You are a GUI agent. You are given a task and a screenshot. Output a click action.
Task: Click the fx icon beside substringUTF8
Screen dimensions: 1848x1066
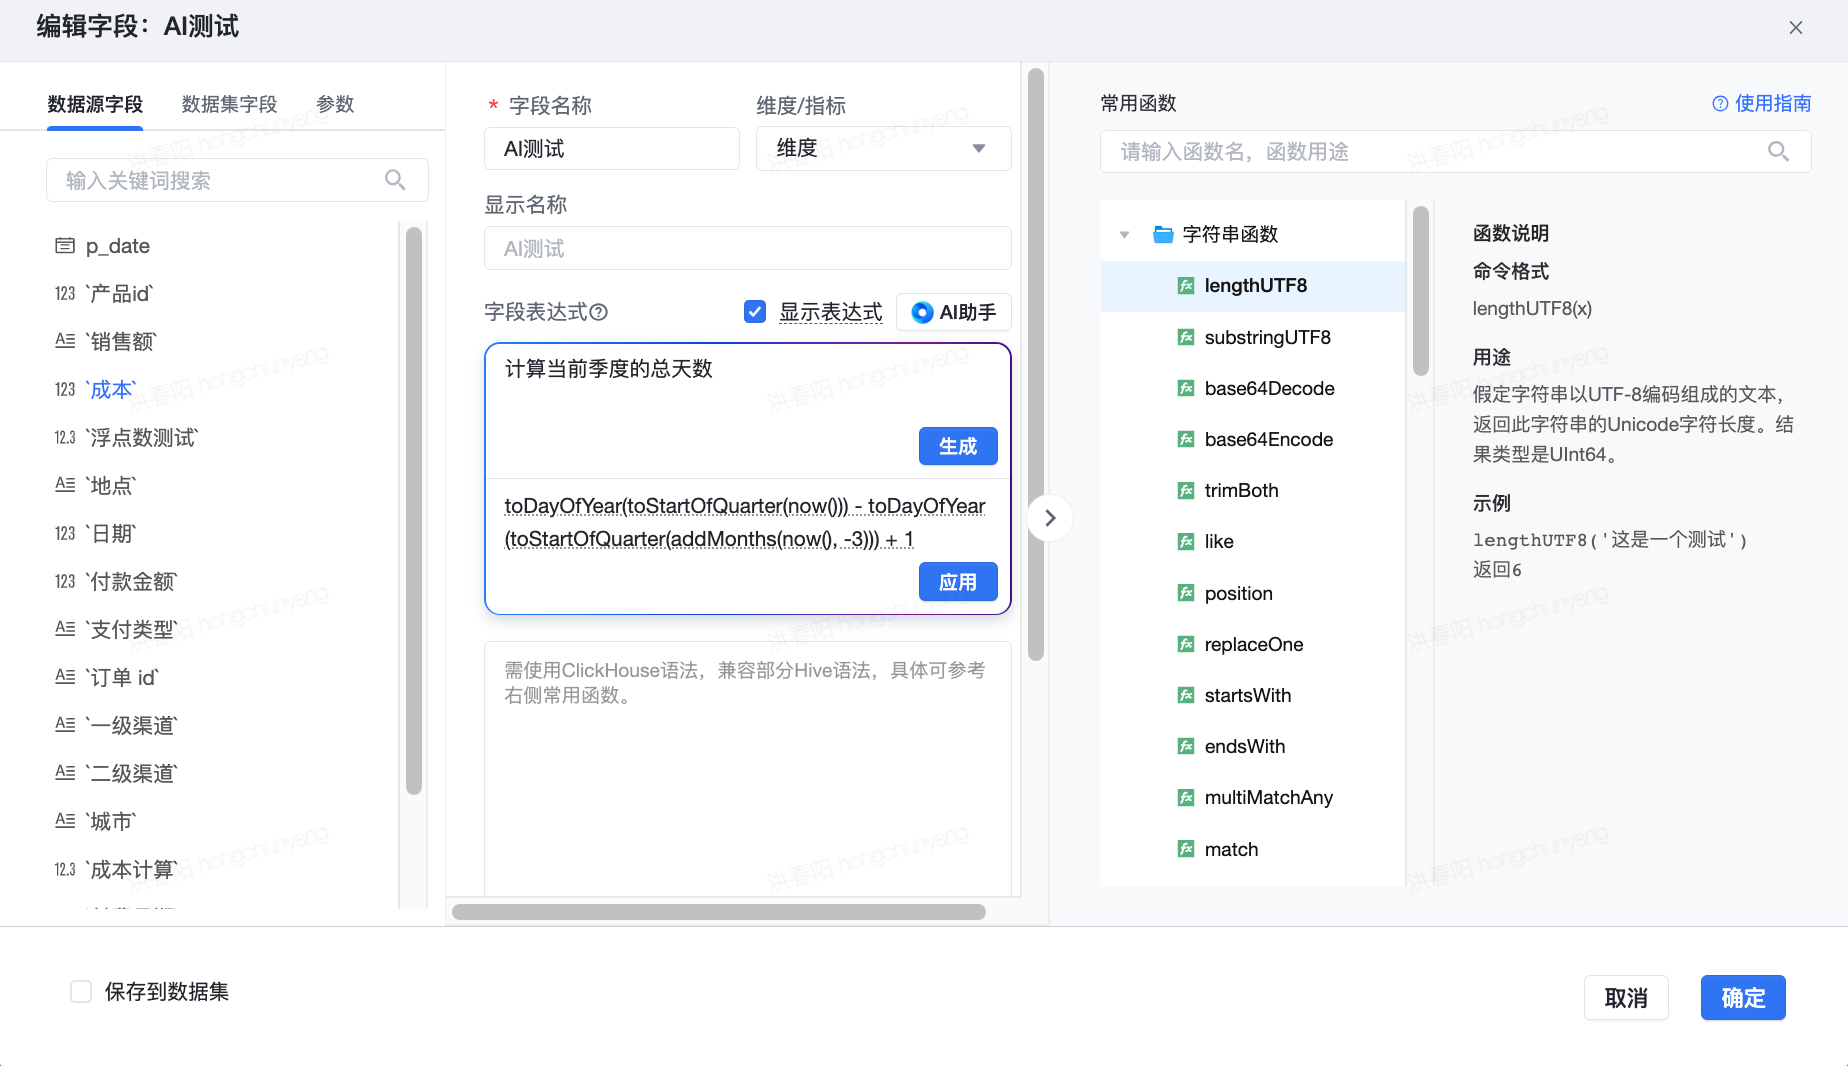click(x=1186, y=337)
